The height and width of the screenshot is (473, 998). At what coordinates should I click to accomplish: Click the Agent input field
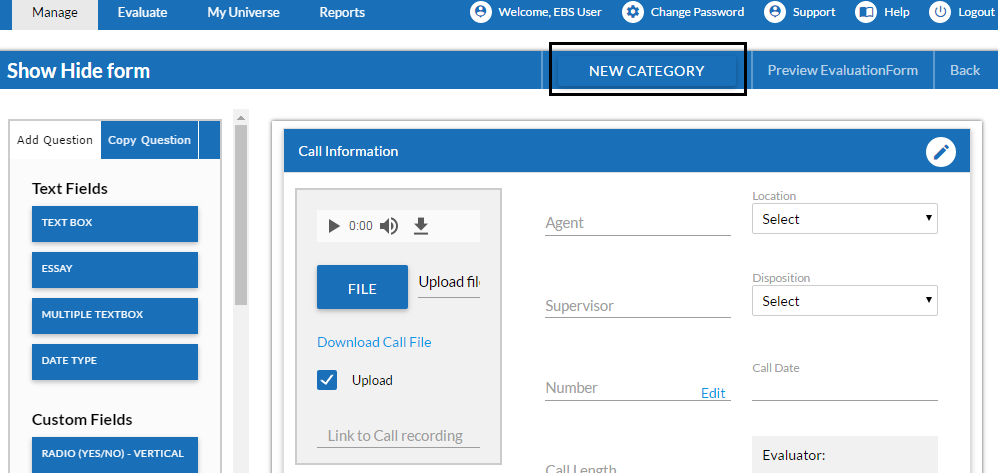638,223
